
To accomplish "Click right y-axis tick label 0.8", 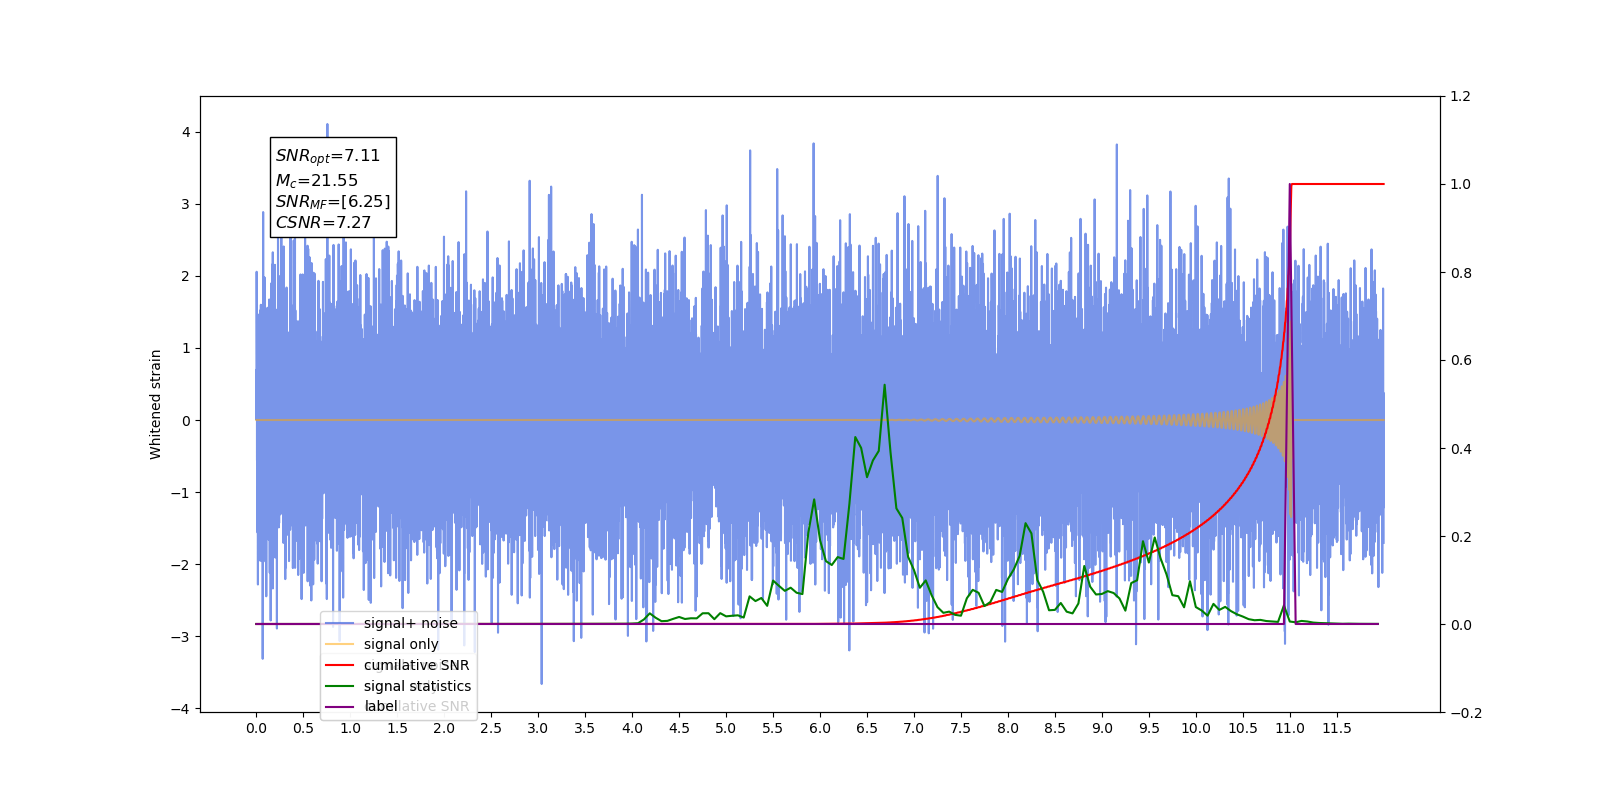I will click(1460, 273).
